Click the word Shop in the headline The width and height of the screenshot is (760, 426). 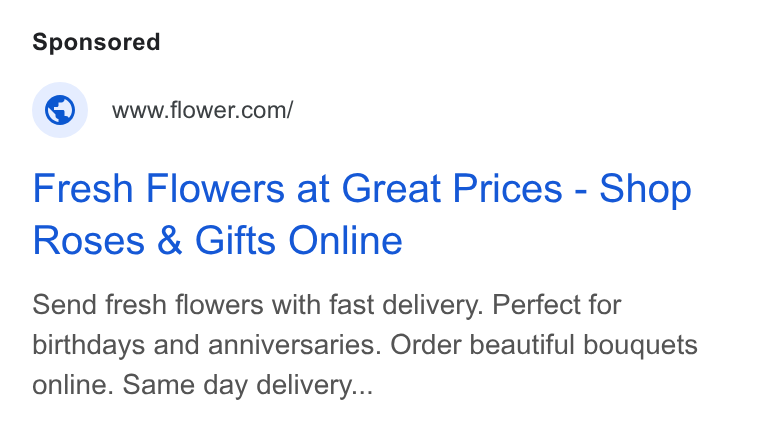(x=645, y=189)
